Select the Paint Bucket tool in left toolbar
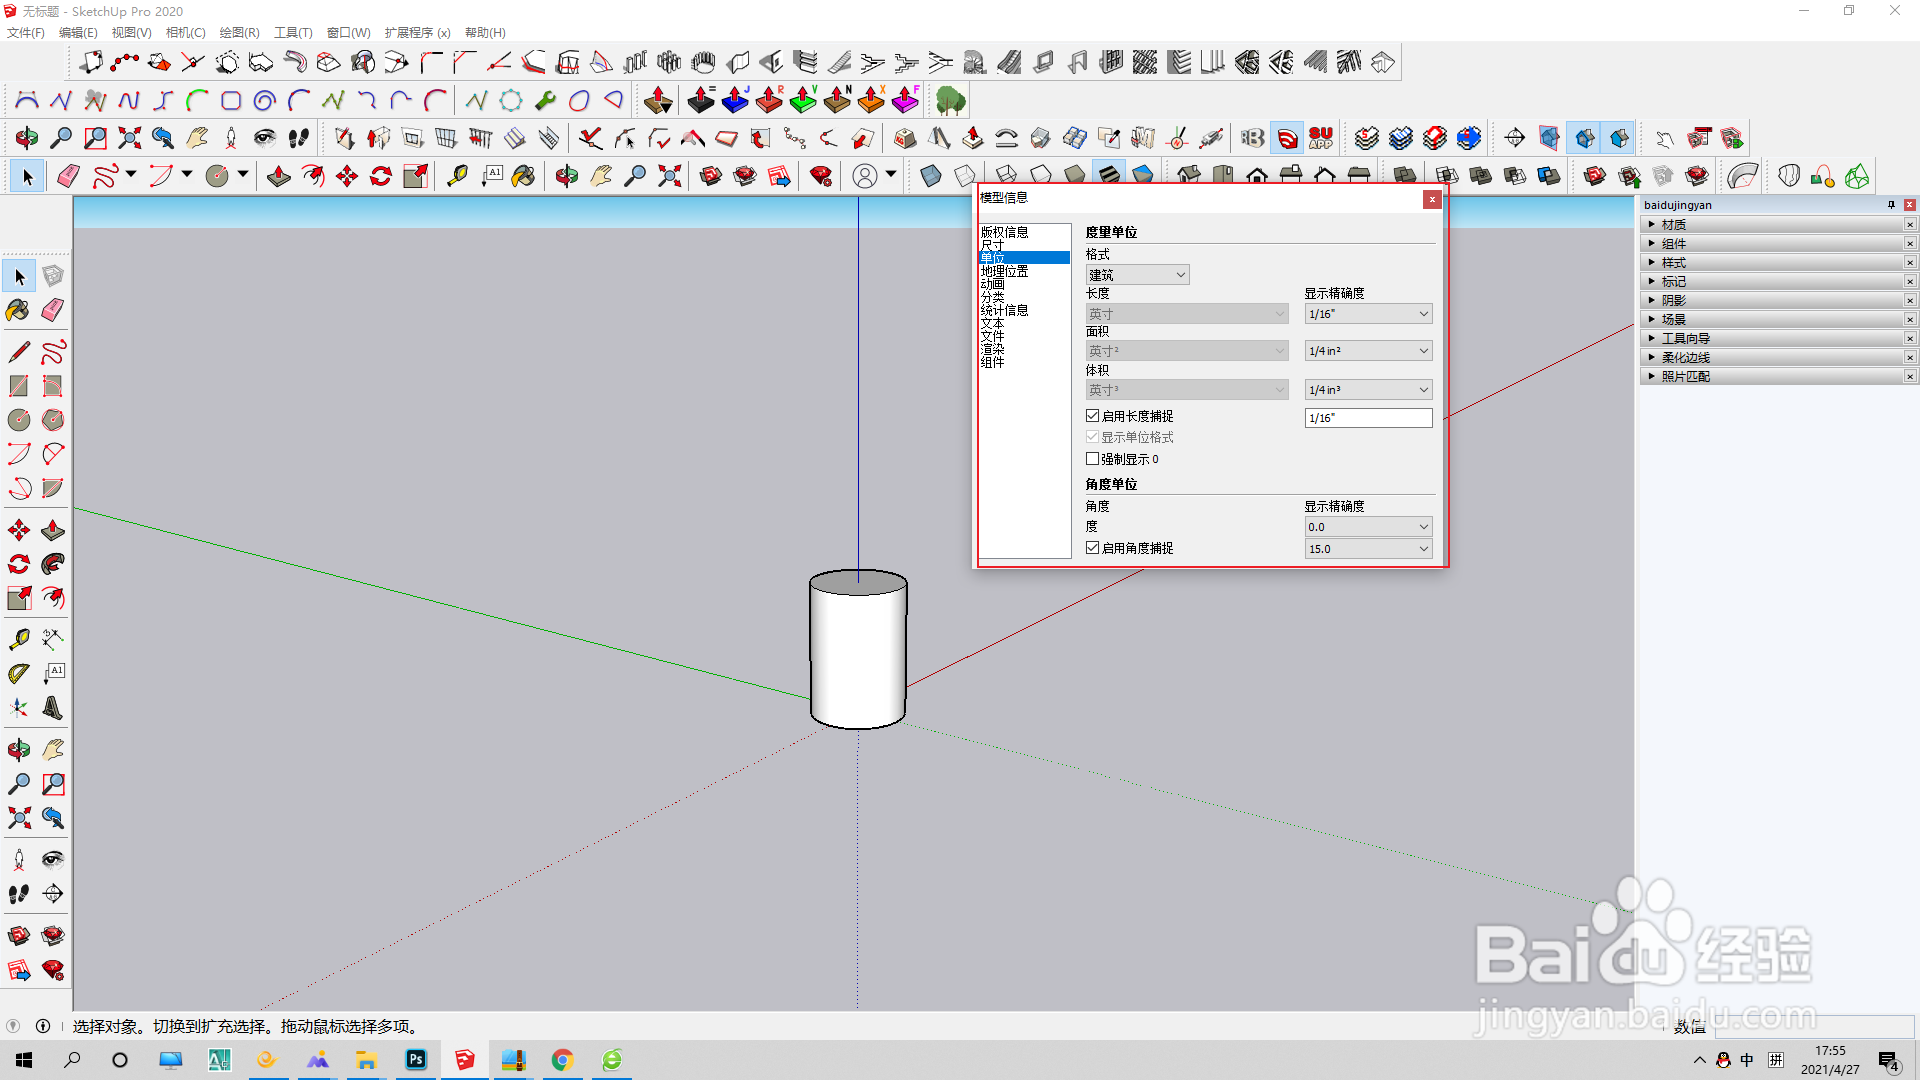 pyautogui.click(x=18, y=310)
